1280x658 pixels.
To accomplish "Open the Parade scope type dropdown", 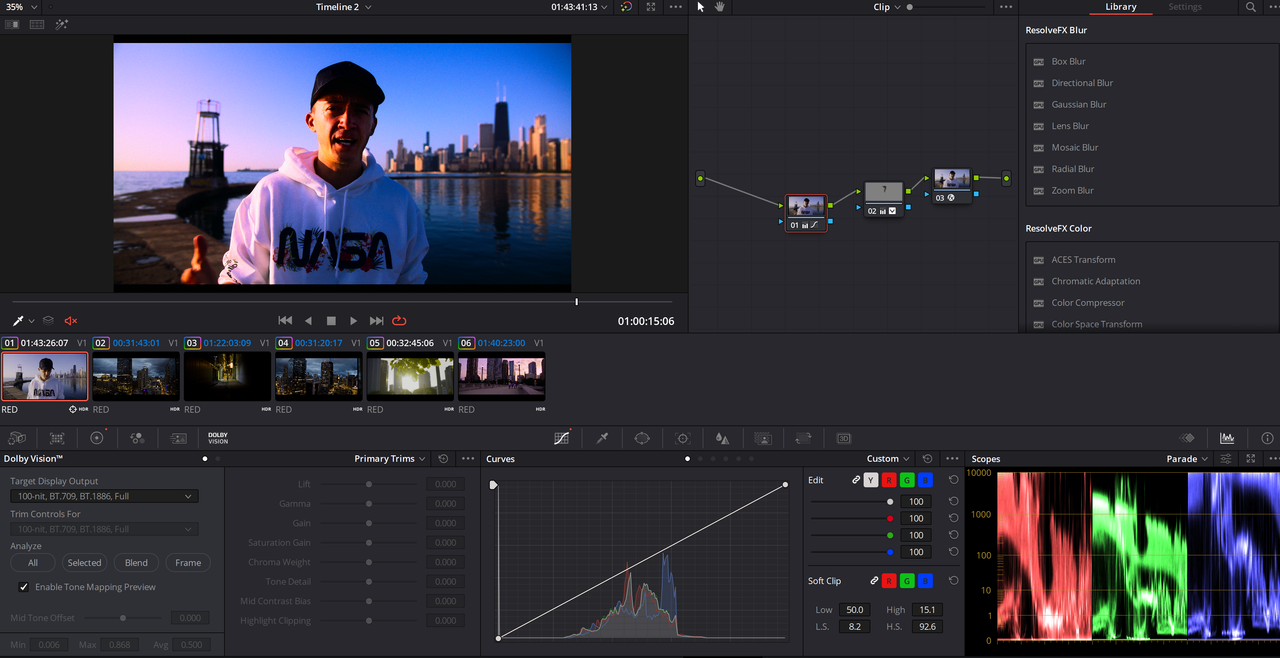I will (x=1189, y=459).
